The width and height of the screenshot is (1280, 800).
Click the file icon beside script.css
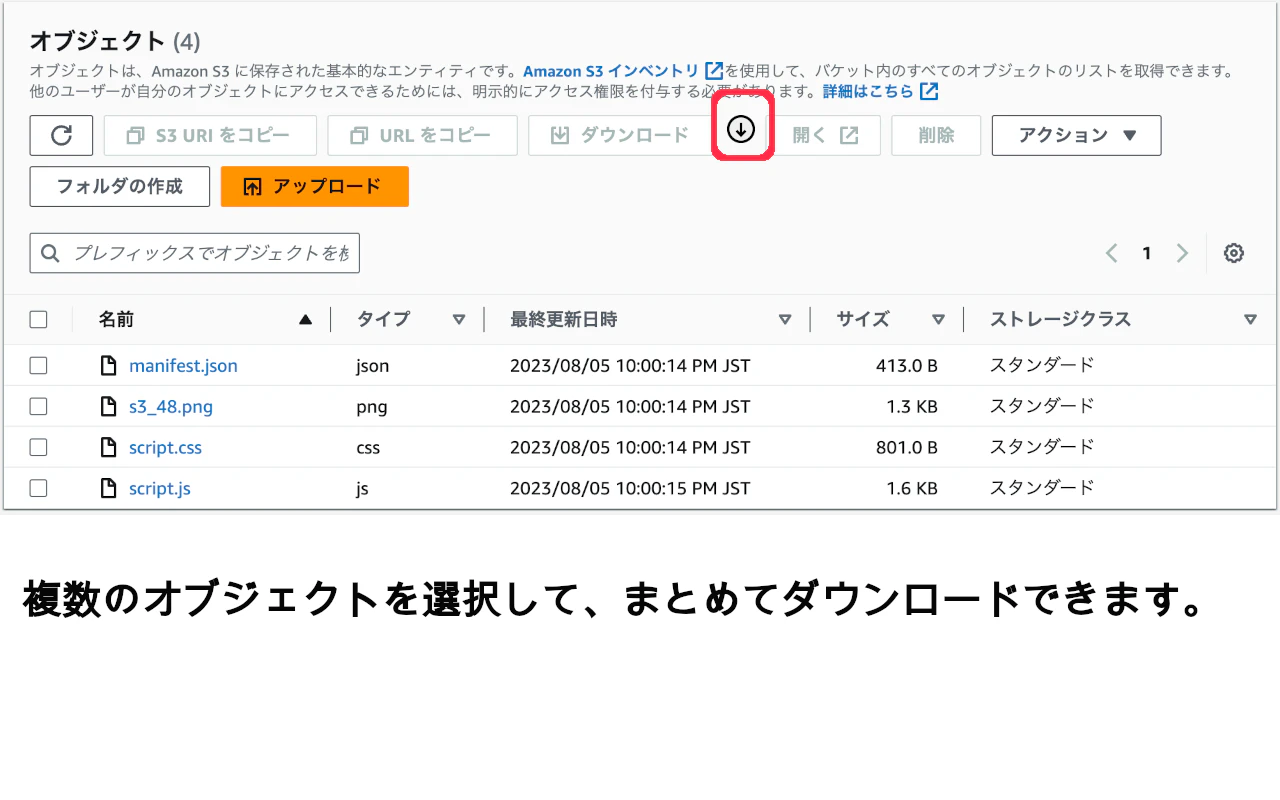click(109, 447)
